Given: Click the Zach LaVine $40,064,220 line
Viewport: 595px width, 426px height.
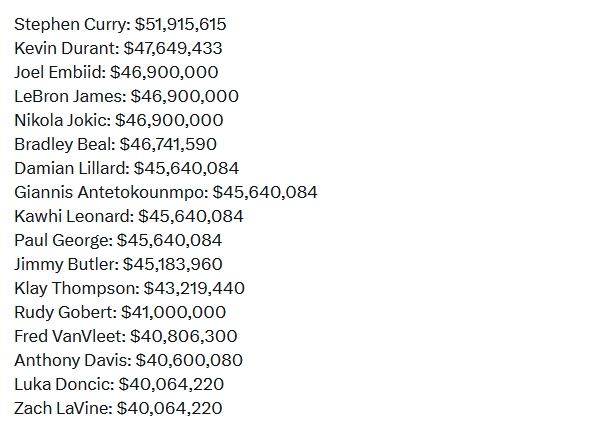Looking at the screenshot, I should click(x=118, y=408).
